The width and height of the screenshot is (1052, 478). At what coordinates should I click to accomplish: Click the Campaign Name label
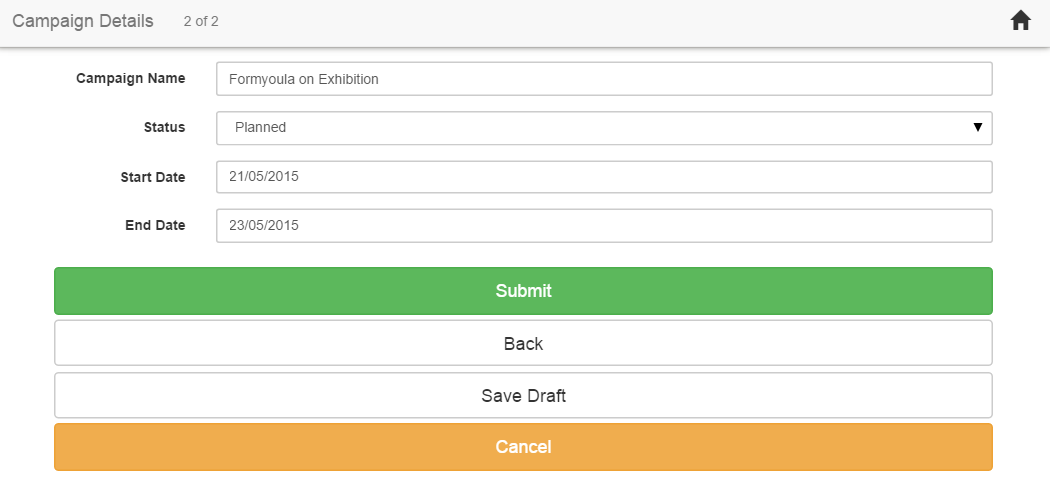coord(131,79)
